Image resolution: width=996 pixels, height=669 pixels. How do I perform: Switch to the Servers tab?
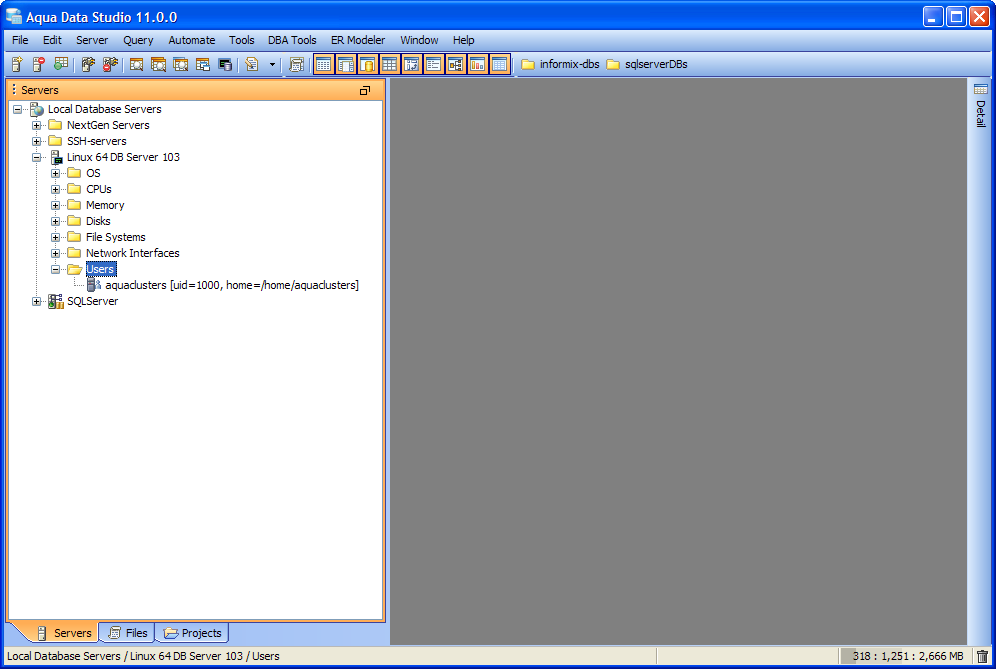point(64,633)
